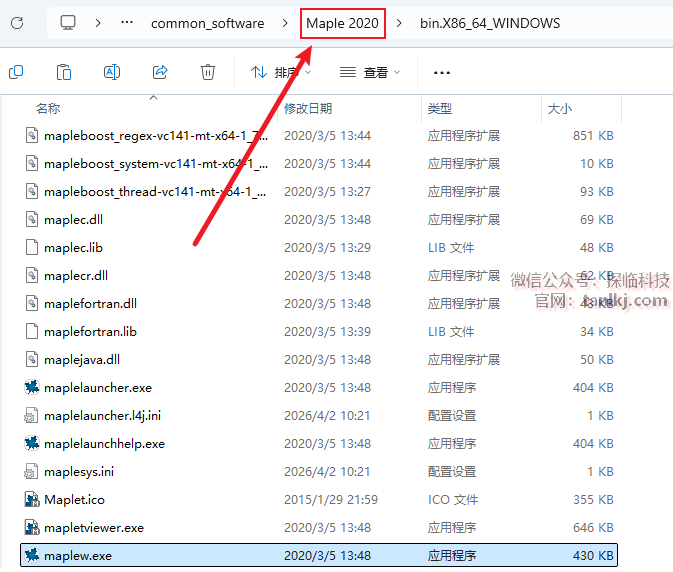
Task: Expand the chevron after Maple 2020
Action: click(x=399, y=23)
